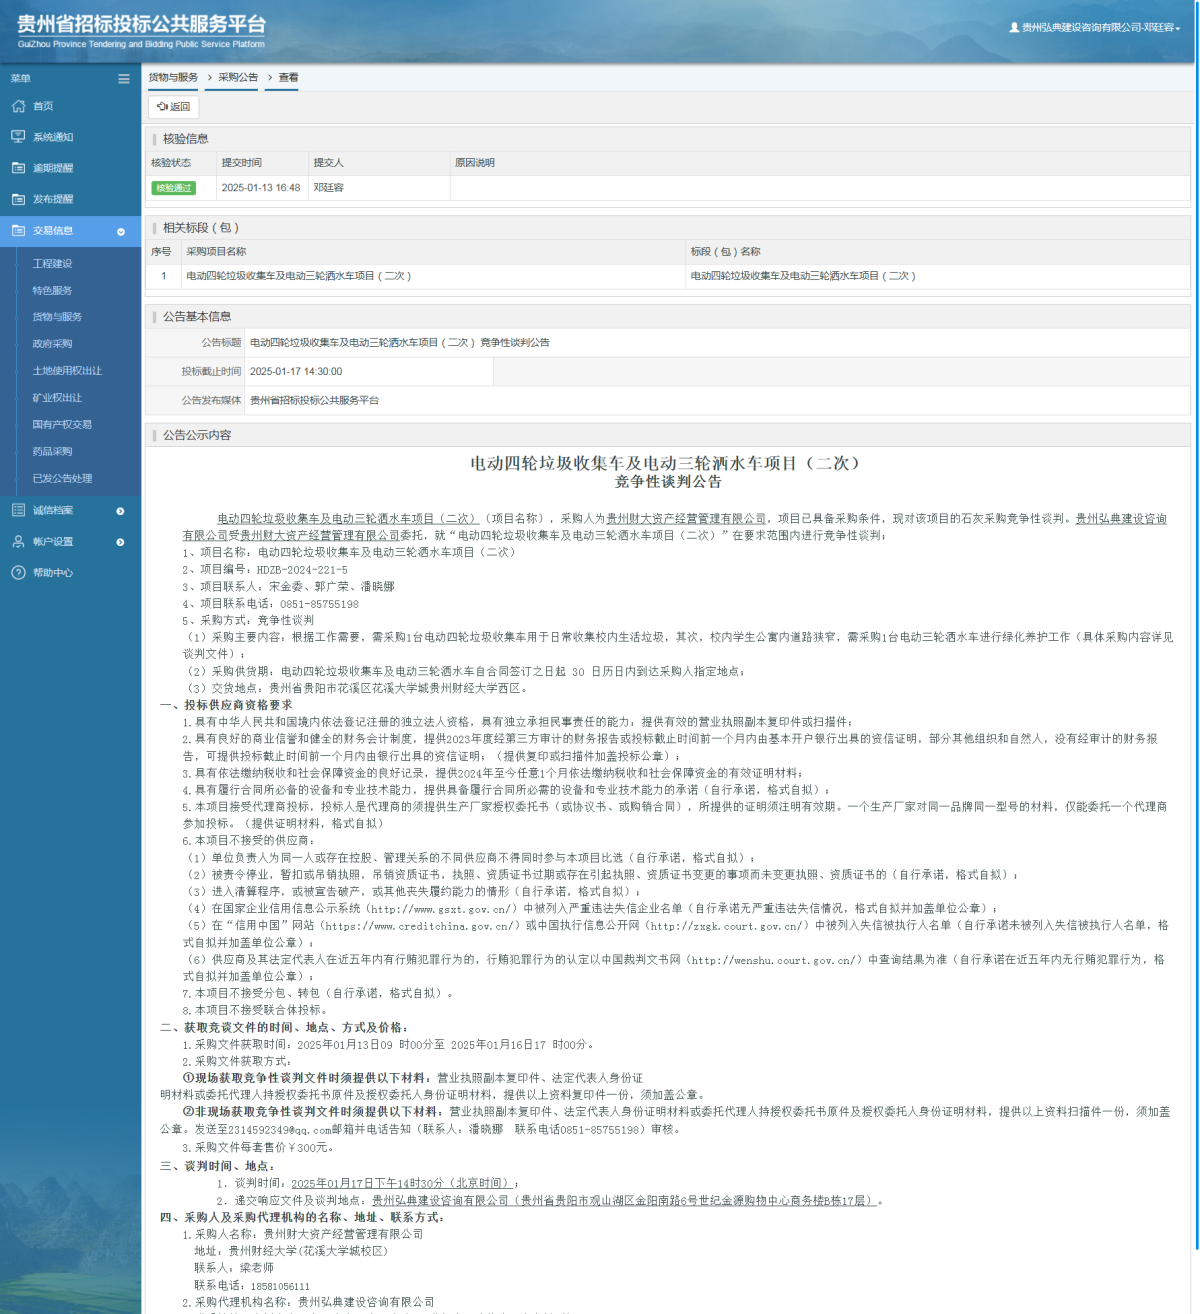Click the 发布提醒 sidebar icon
The image size is (1200, 1314).
tap(18, 199)
